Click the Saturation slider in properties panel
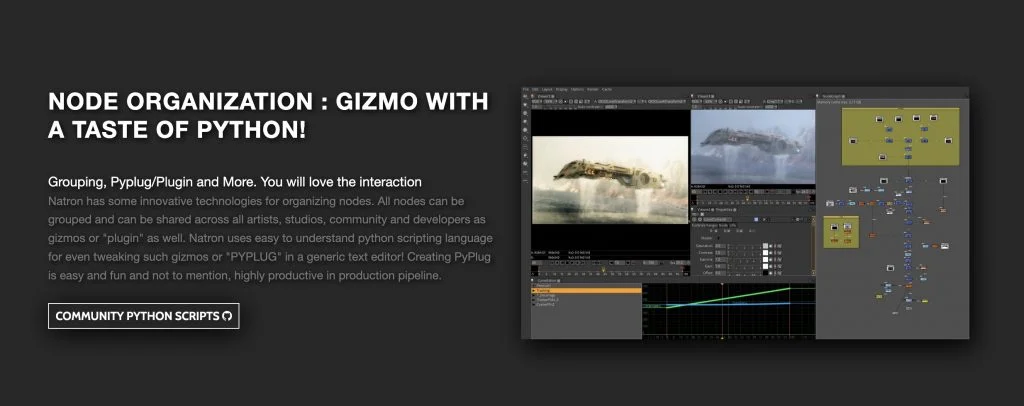 coord(744,246)
